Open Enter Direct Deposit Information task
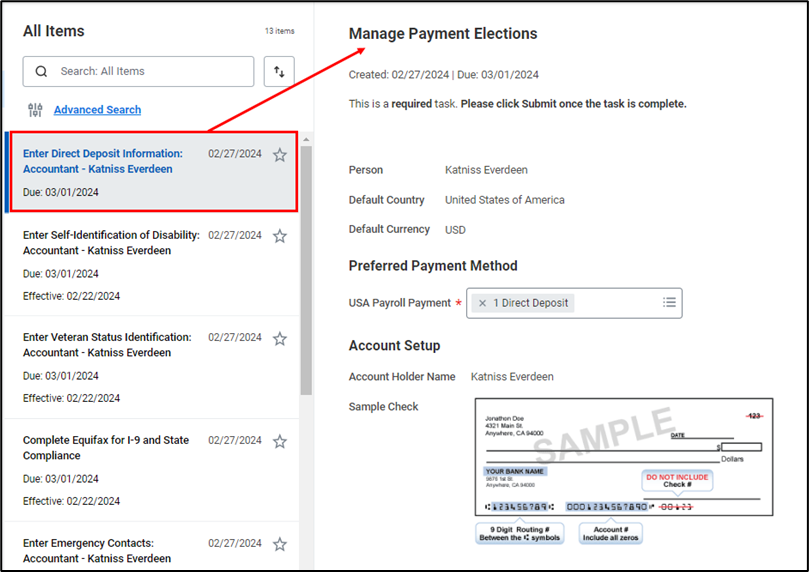Viewport: 809px width, 572px height. [x=103, y=162]
